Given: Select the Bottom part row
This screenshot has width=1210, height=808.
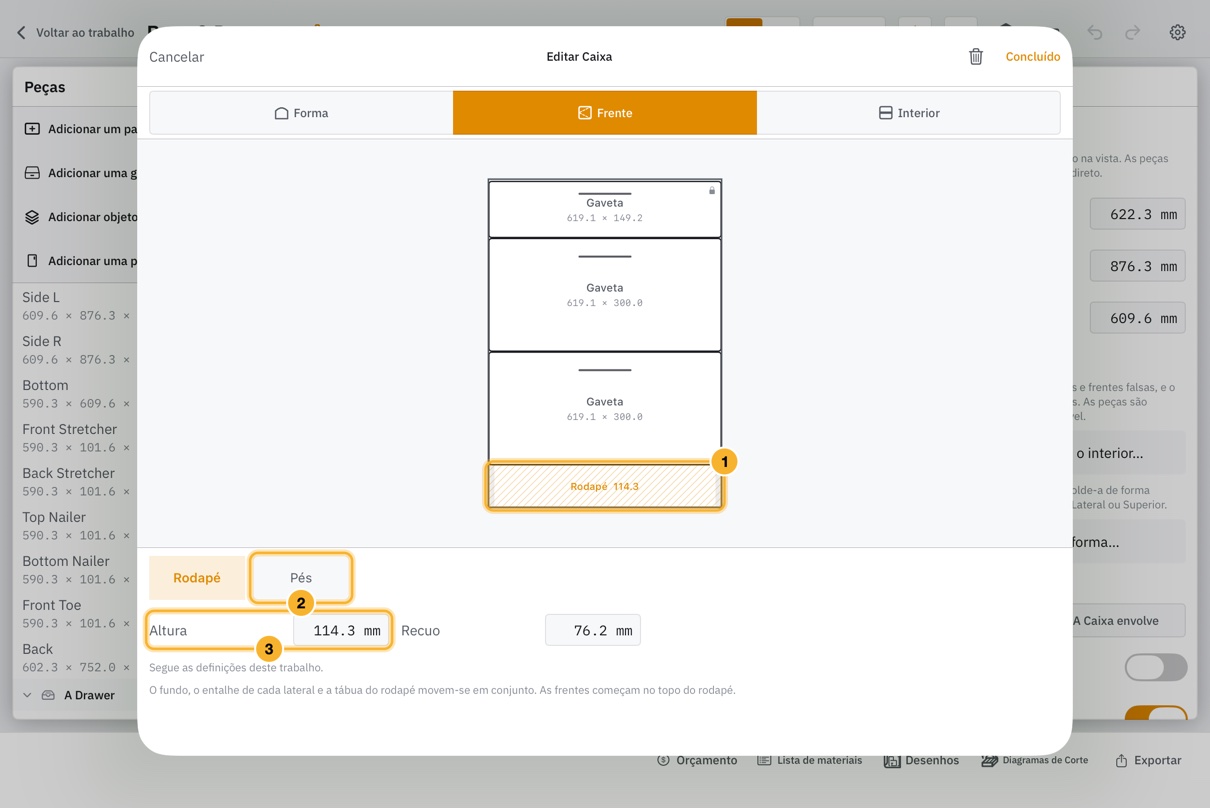Looking at the screenshot, I should [x=76, y=394].
